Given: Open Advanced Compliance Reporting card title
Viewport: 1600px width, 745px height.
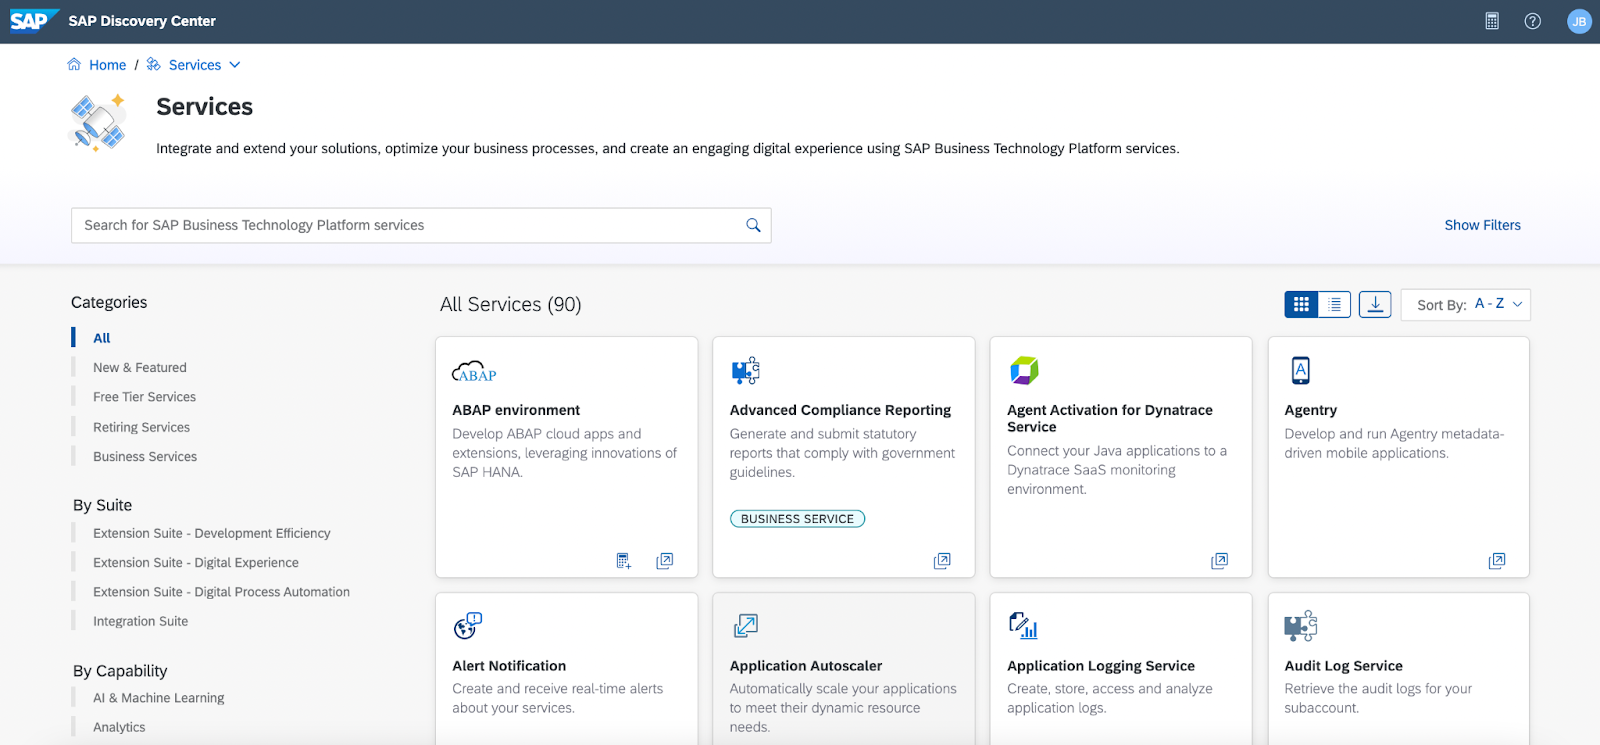Looking at the screenshot, I should pos(840,410).
